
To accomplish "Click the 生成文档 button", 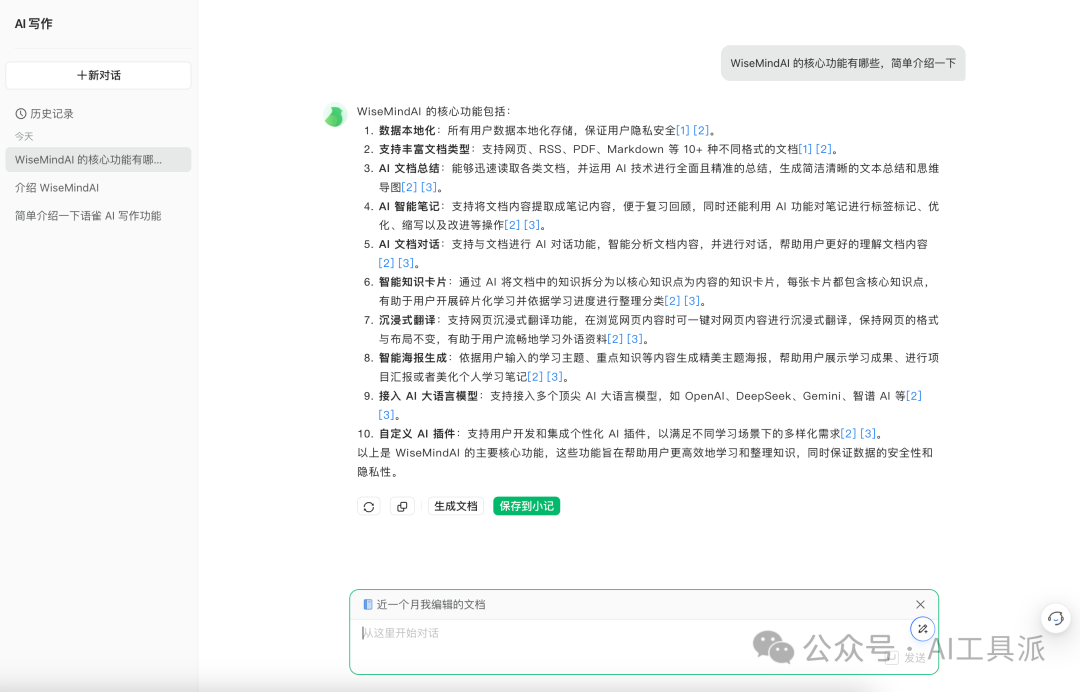I will coord(456,506).
